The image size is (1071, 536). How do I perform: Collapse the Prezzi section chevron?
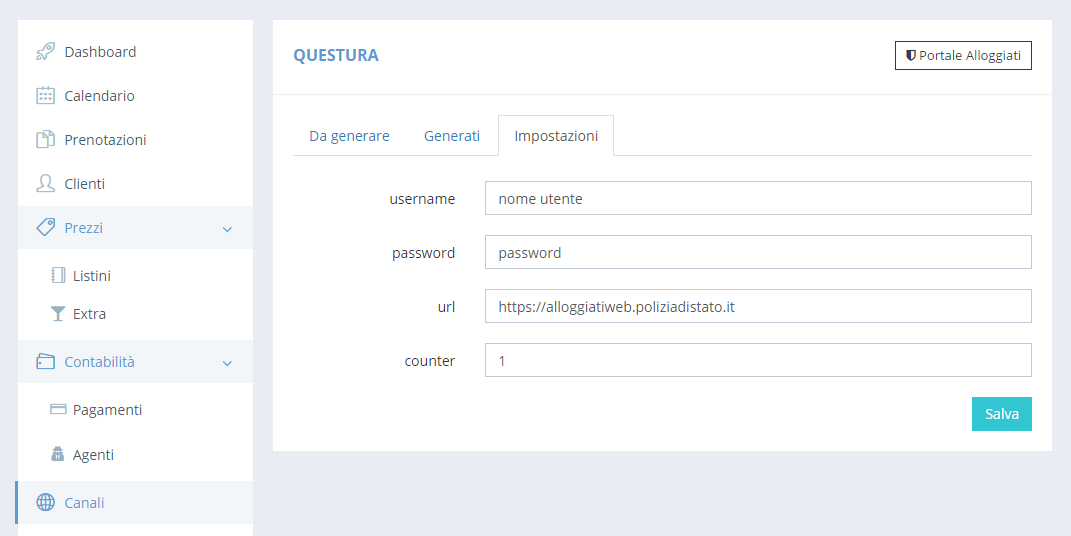227,229
